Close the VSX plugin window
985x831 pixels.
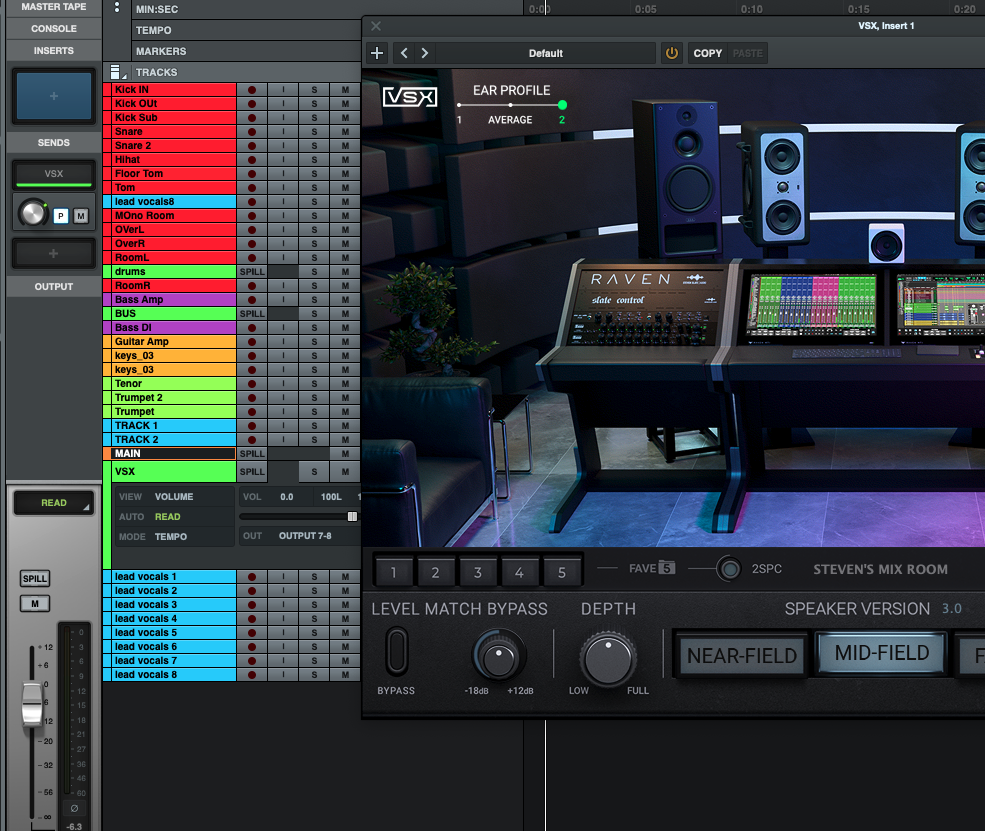[x=376, y=26]
